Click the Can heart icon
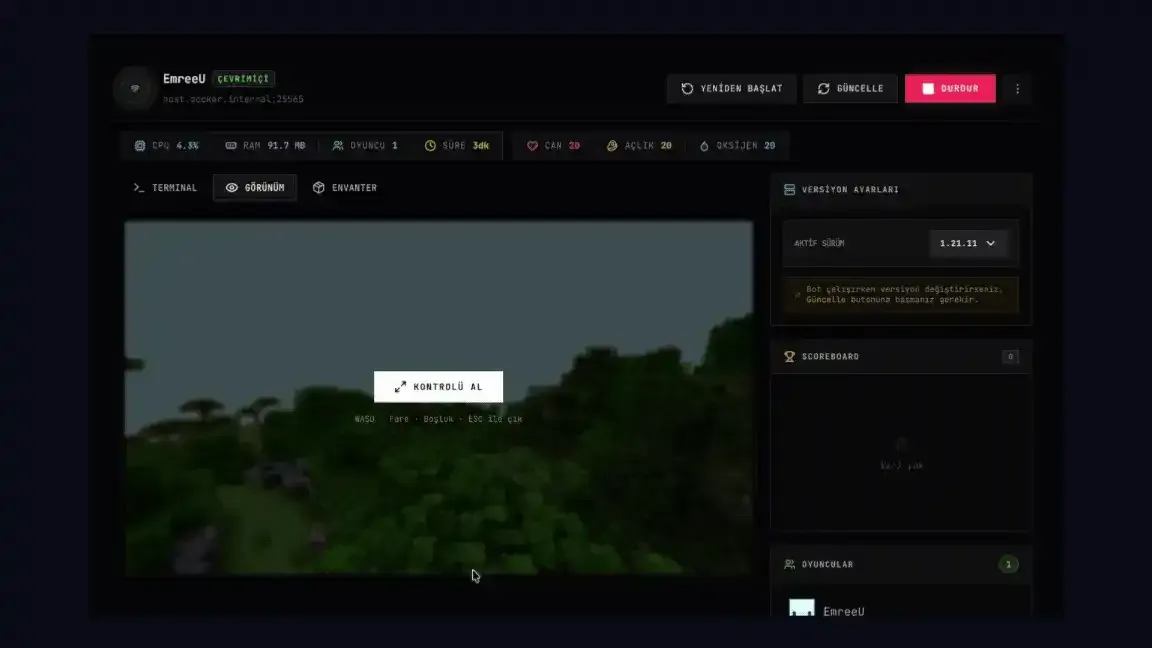The width and height of the screenshot is (1152, 648). (533, 145)
